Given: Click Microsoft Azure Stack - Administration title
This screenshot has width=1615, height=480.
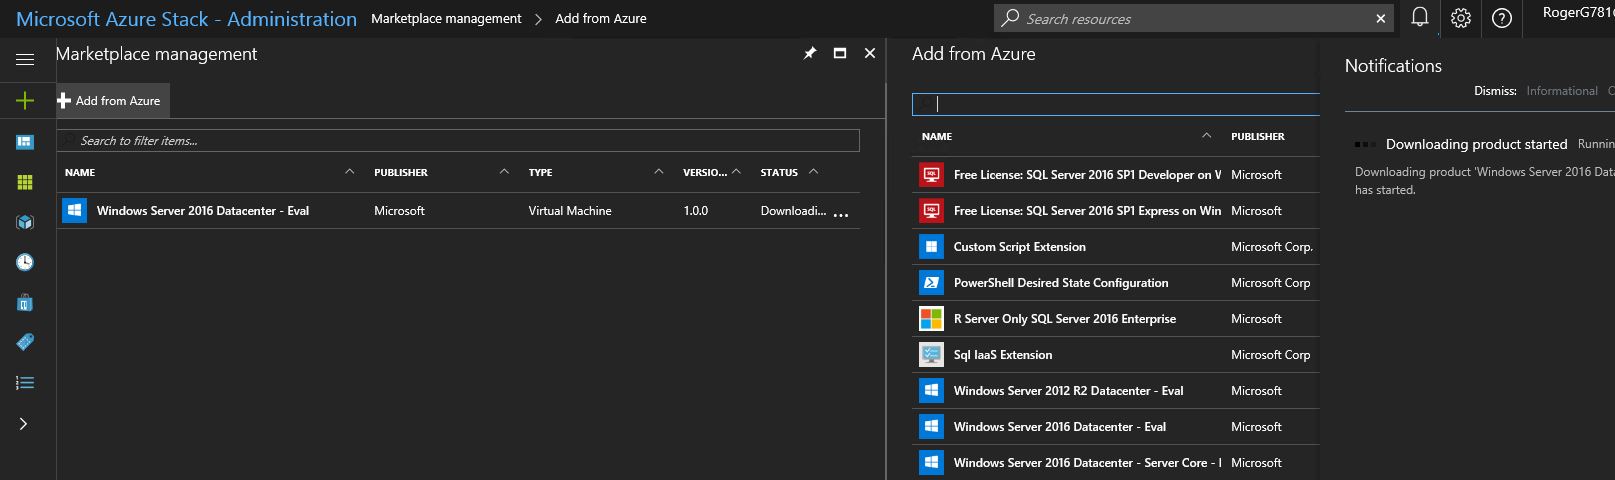Looking at the screenshot, I should click(x=186, y=19).
